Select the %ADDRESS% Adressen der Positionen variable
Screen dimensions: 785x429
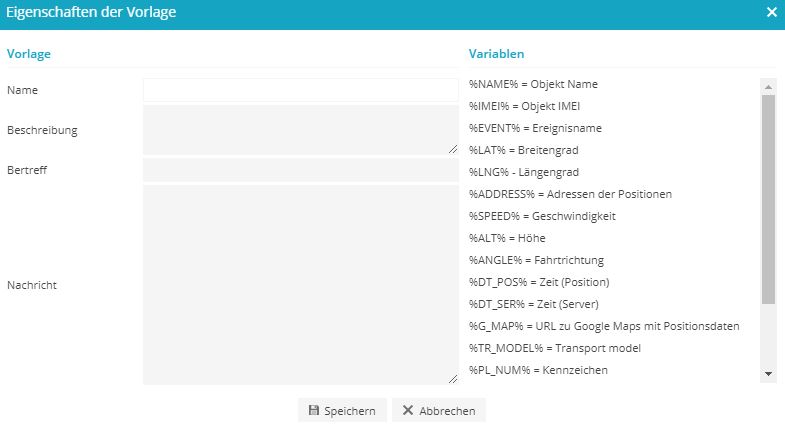click(x=570, y=194)
